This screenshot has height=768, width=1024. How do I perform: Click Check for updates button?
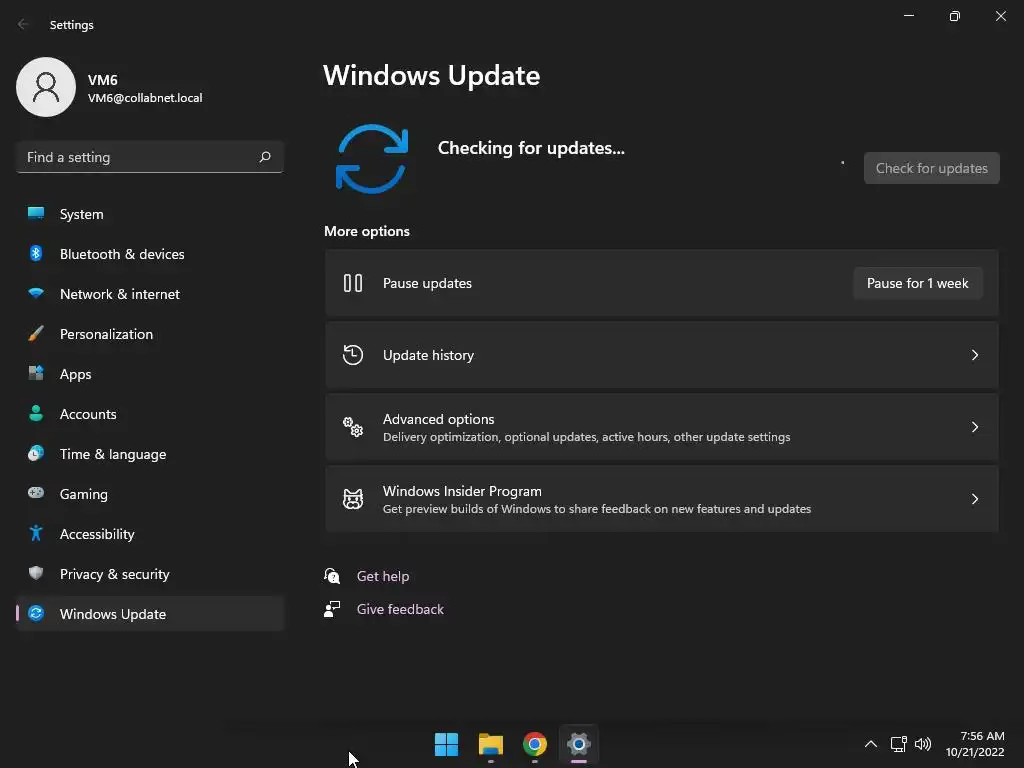931,168
